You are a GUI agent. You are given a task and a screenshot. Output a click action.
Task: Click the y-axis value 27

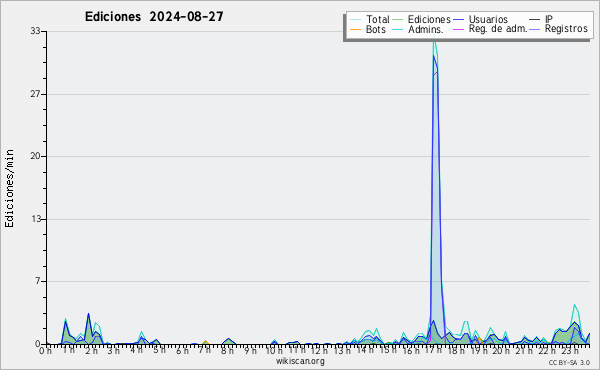coord(36,94)
